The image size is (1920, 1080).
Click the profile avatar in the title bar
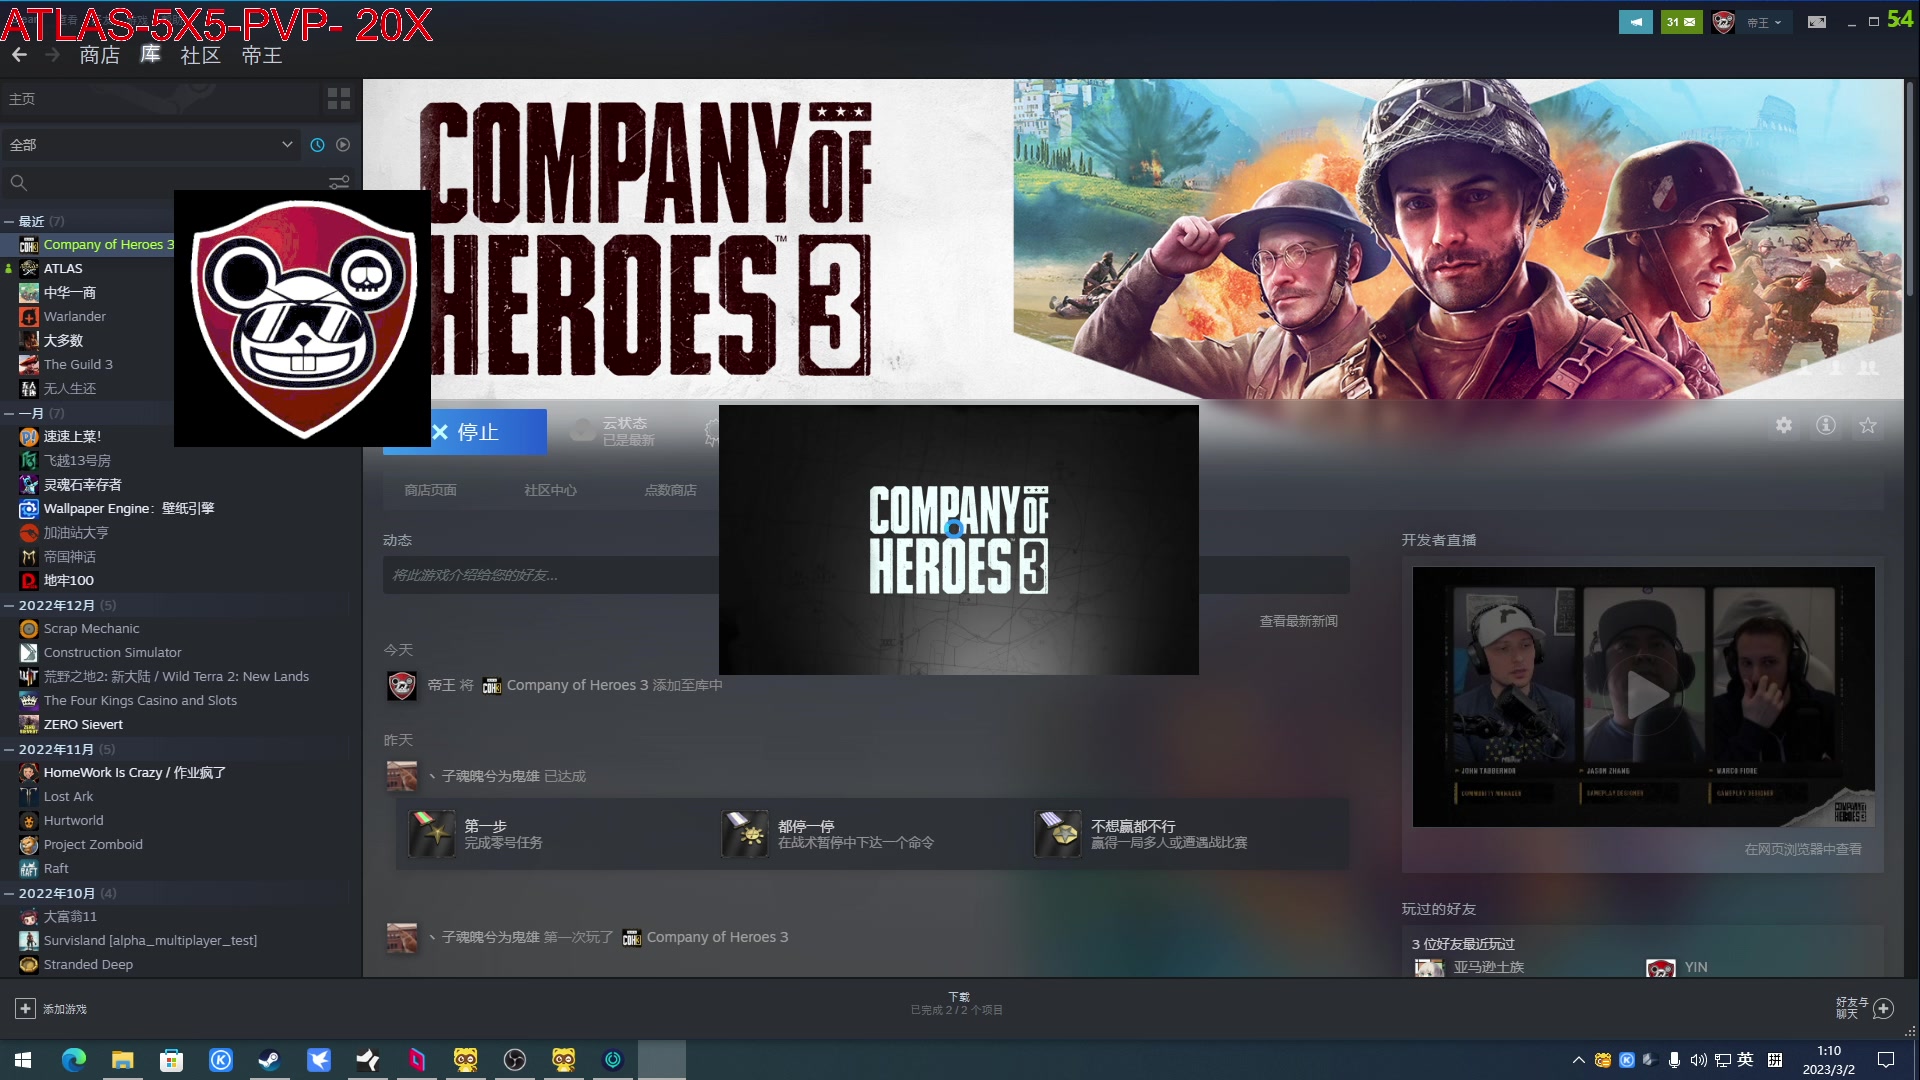click(1723, 22)
